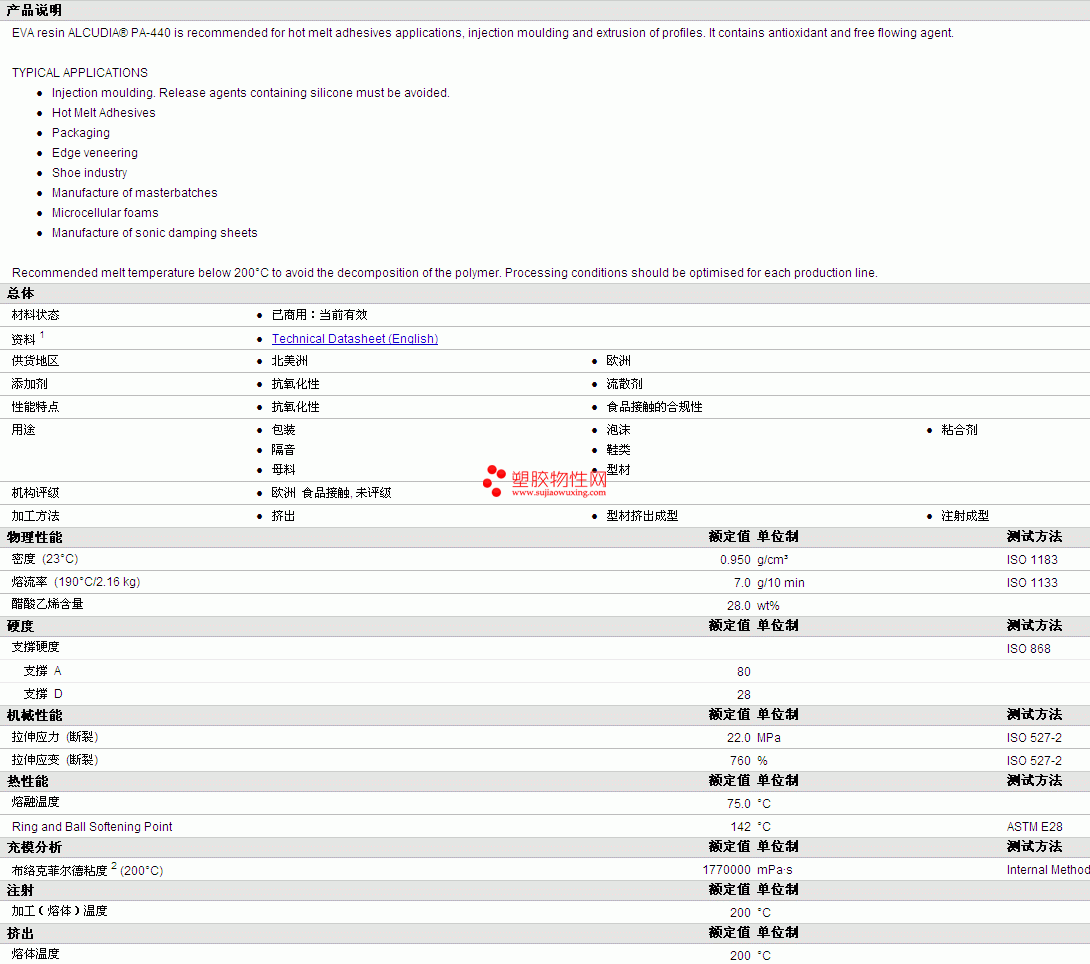This screenshot has width=1090, height=964.
Task: Open the Technical Datasheet (English) link
Action: pyautogui.click(x=355, y=338)
